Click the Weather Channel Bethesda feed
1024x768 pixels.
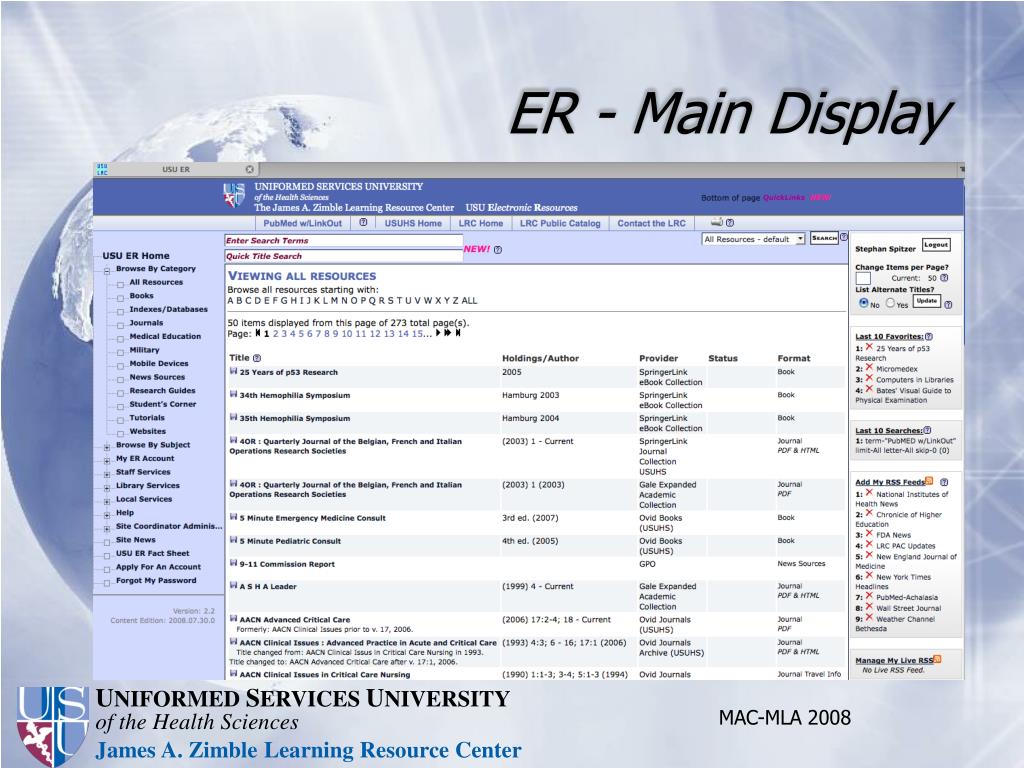(x=895, y=624)
